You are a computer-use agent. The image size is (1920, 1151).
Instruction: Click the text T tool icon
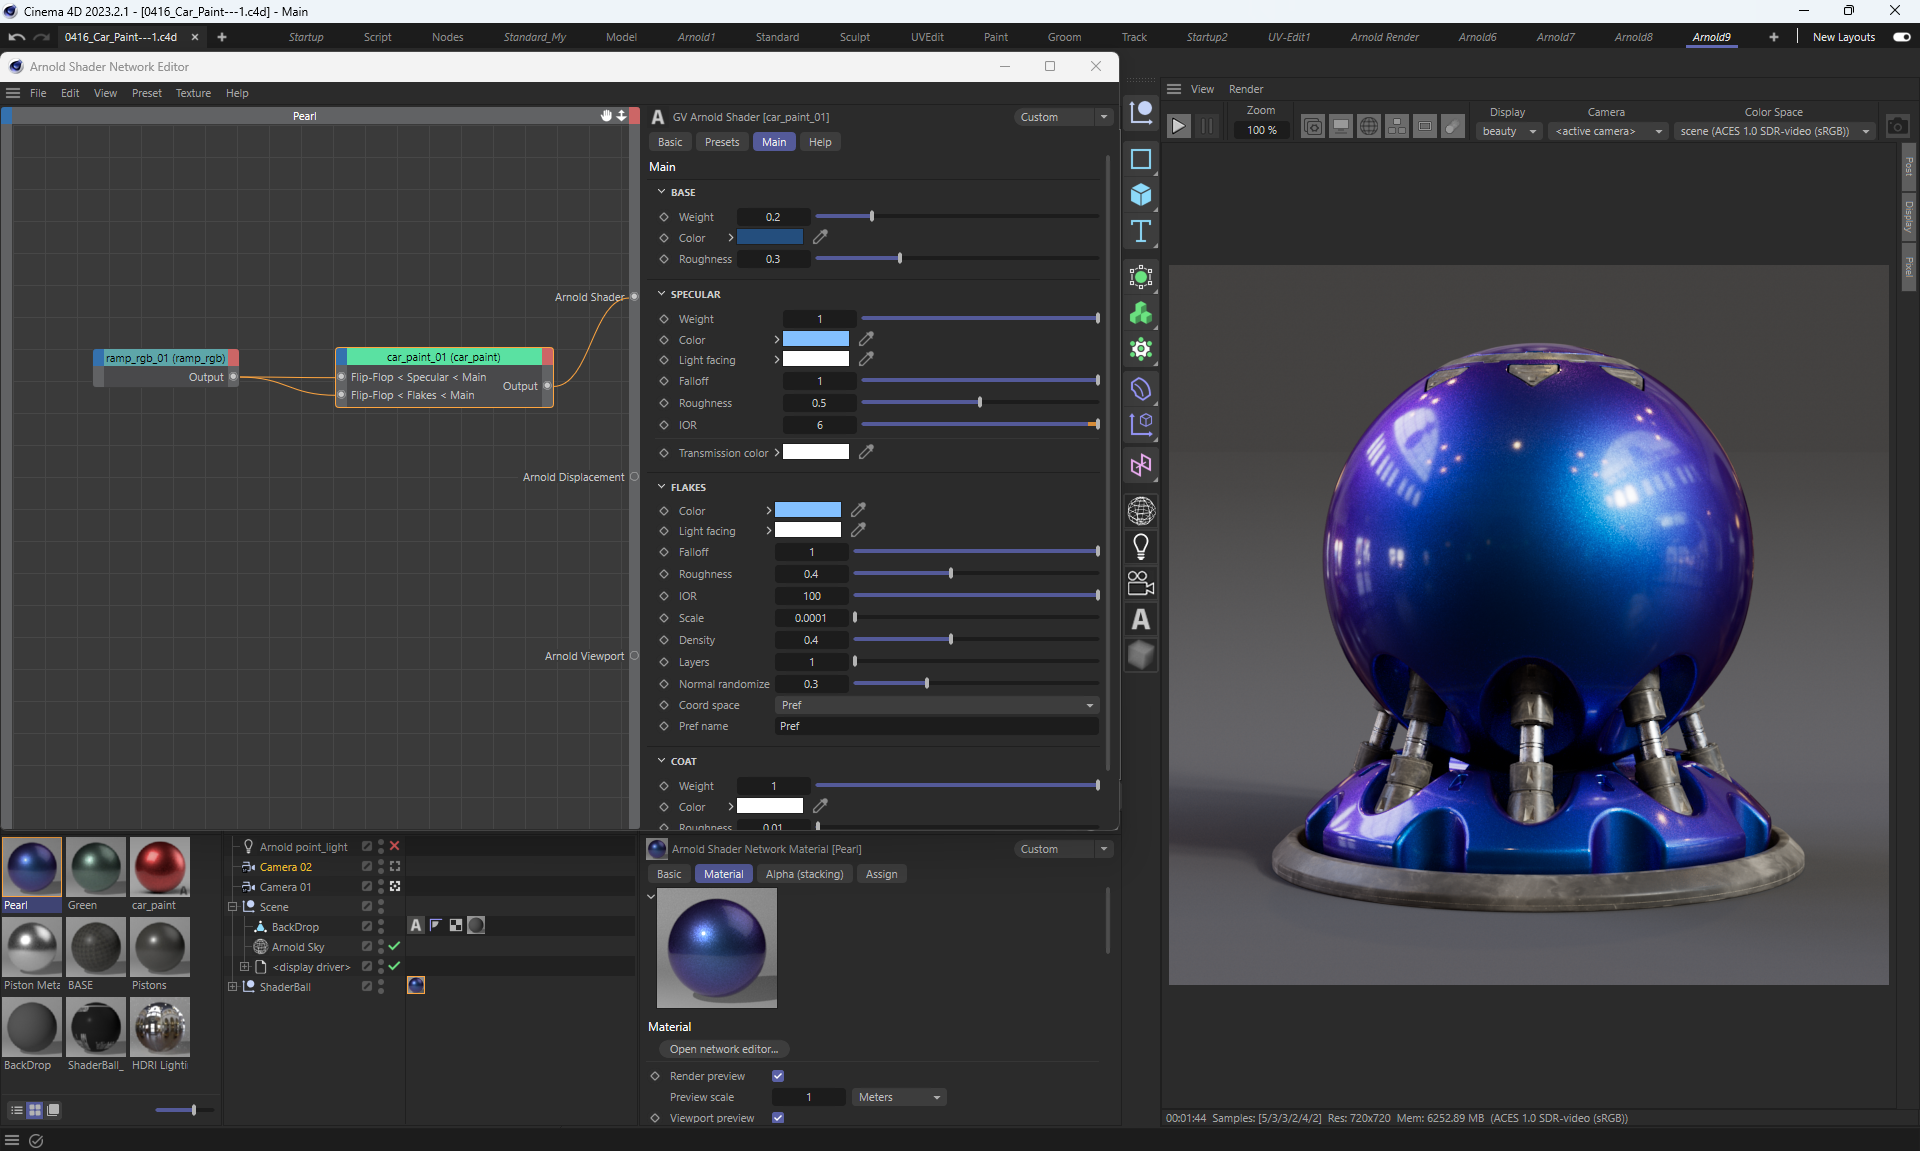point(1140,231)
